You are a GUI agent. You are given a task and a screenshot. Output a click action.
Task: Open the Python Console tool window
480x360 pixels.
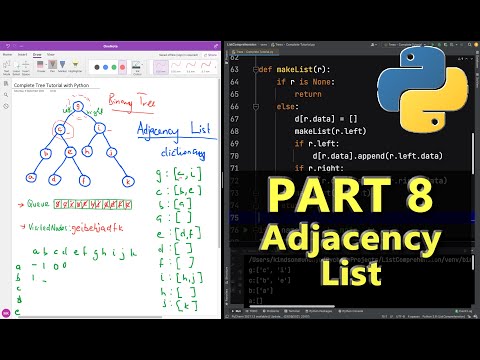351,311
